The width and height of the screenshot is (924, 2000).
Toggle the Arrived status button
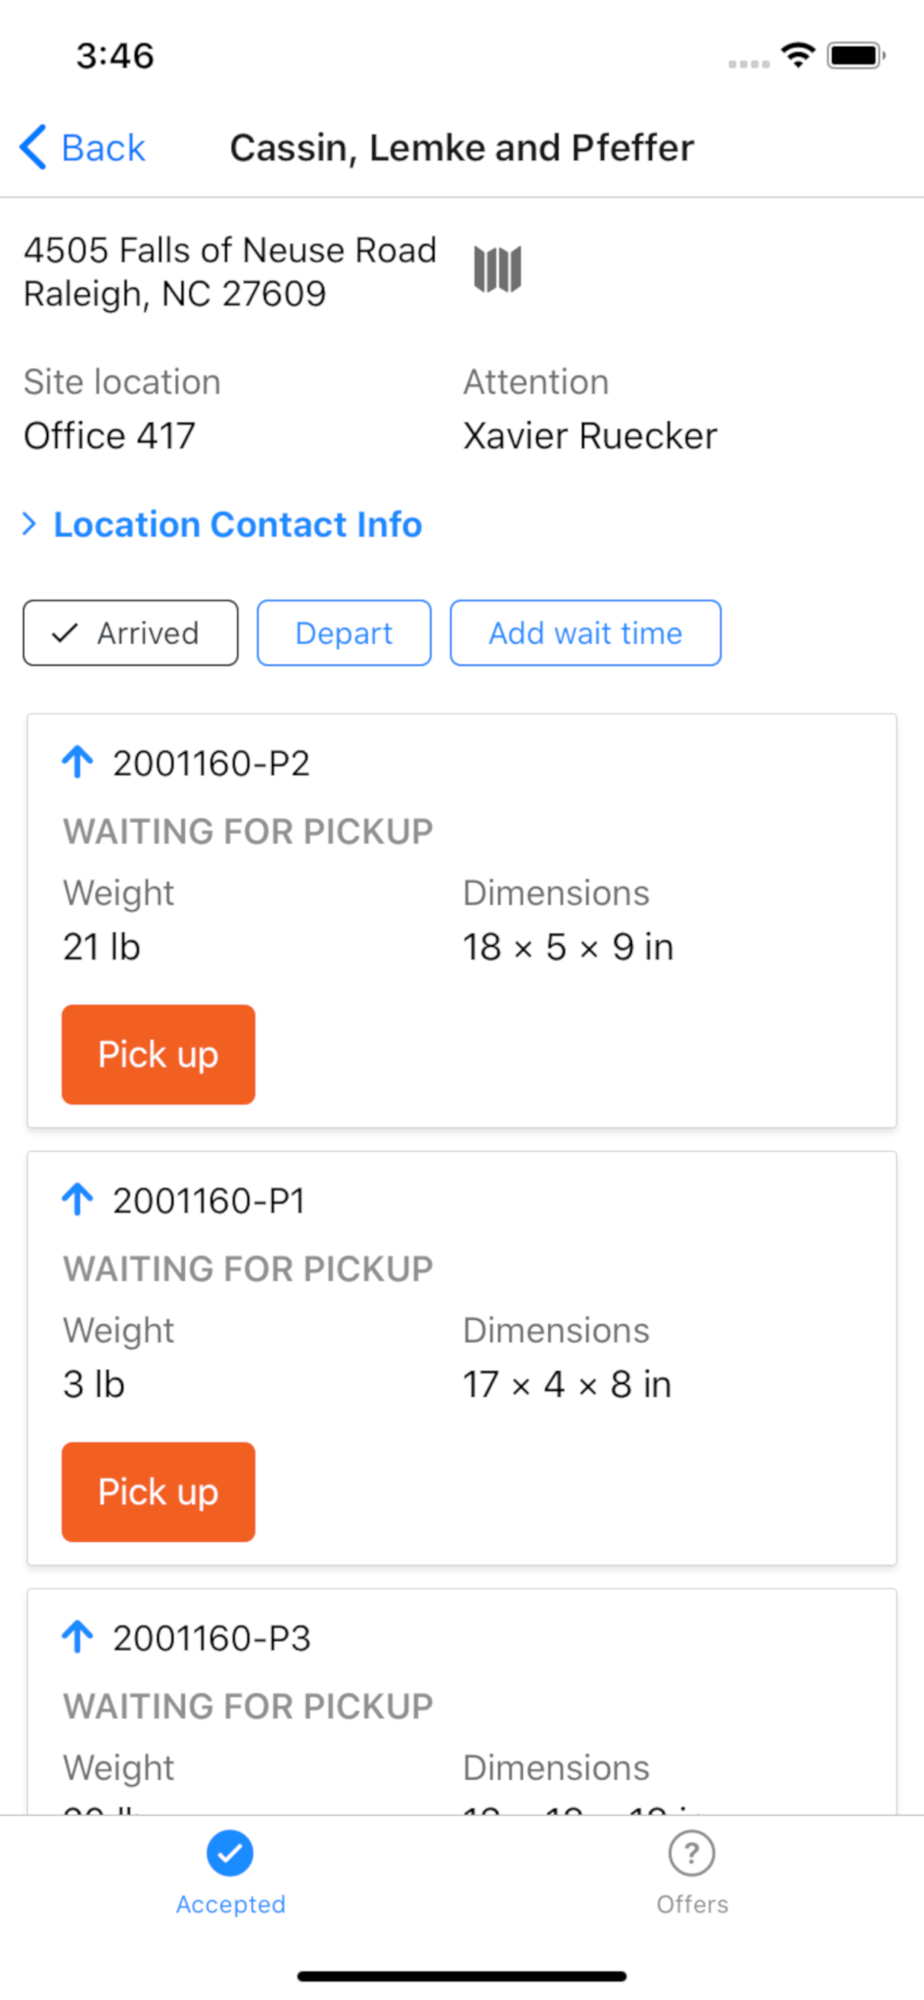click(131, 633)
